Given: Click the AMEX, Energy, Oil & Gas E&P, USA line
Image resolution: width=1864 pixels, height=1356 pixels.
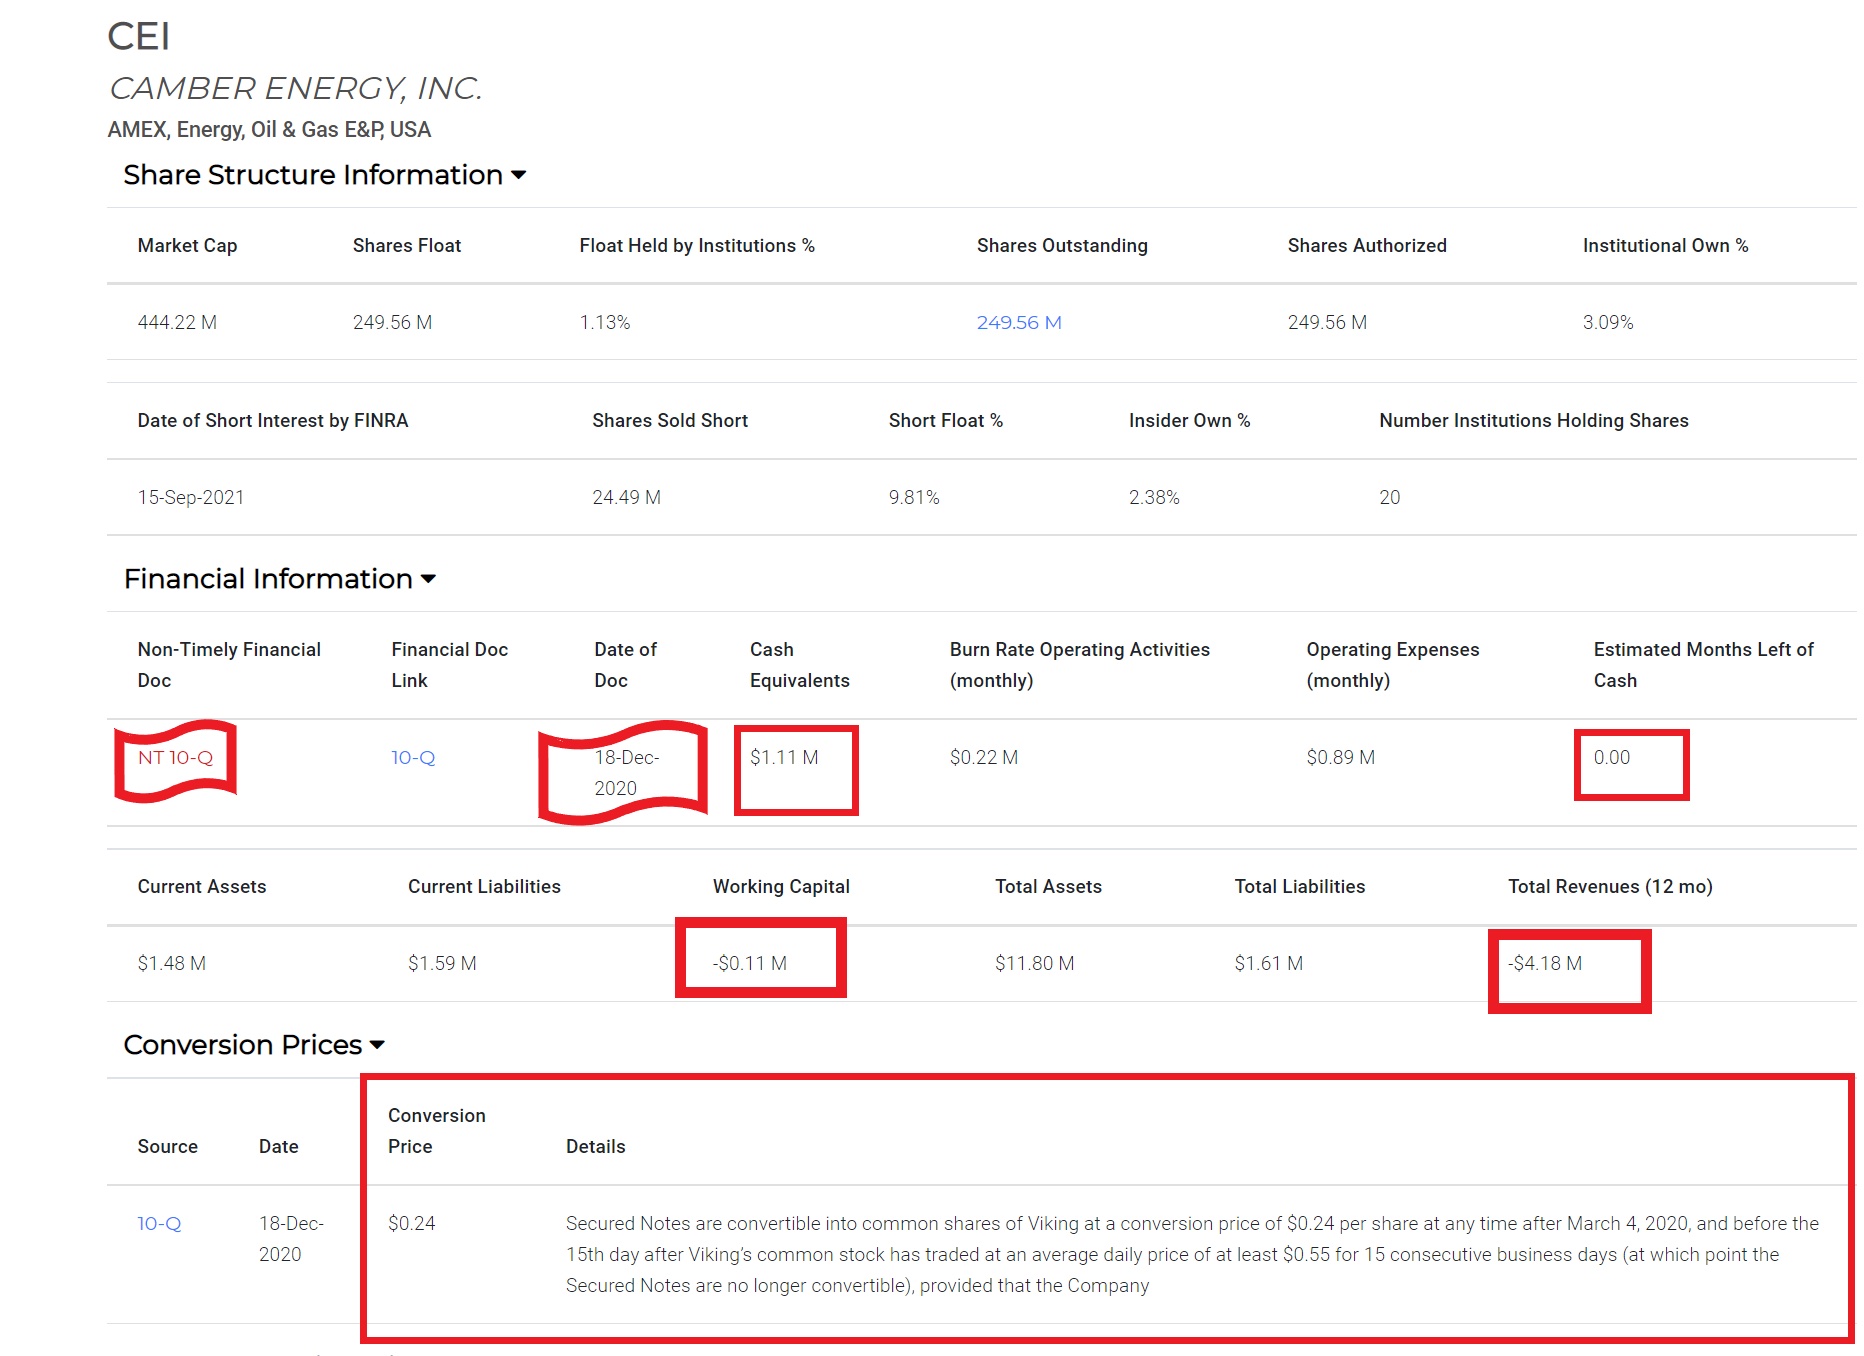Looking at the screenshot, I should (x=269, y=130).
